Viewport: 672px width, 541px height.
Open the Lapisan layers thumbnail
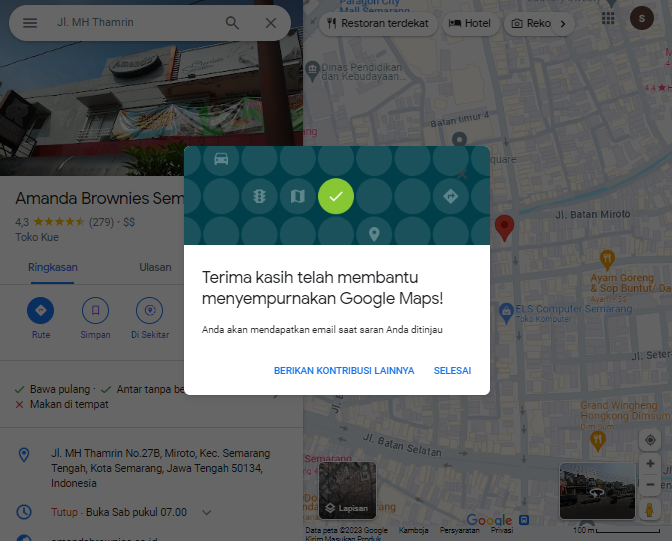coord(347,490)
